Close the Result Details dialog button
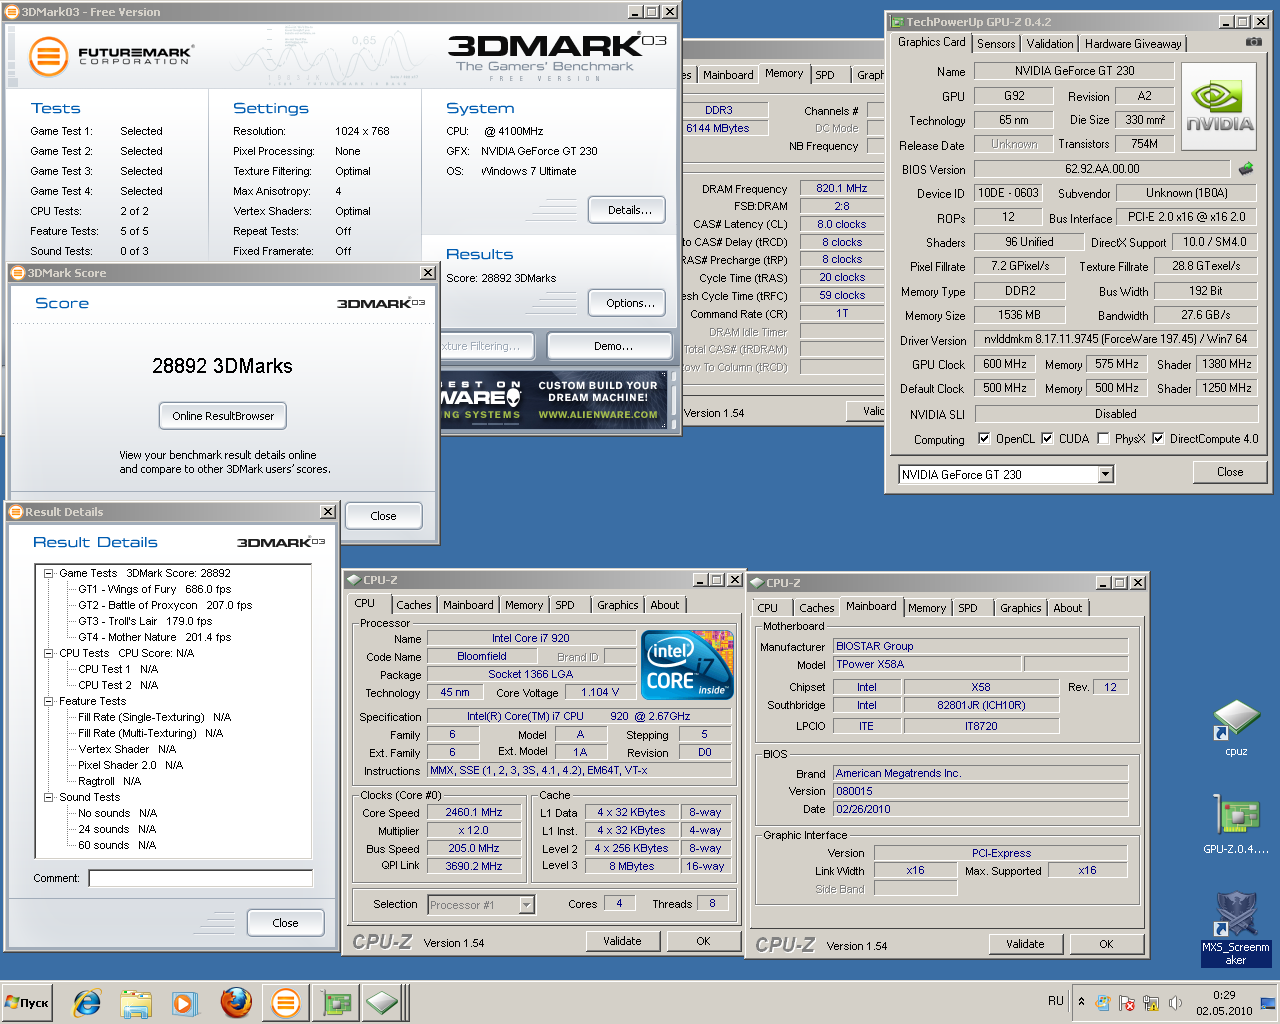 [285, 923]
